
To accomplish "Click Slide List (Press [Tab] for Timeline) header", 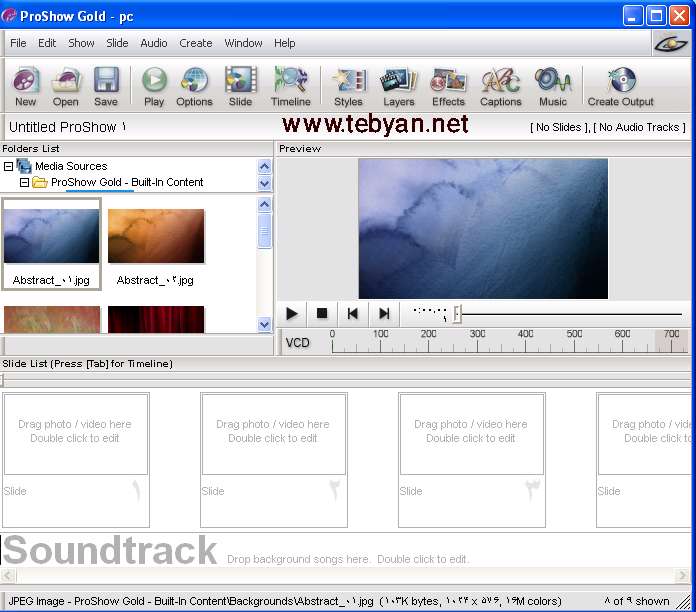I will (x=87, y=363).
